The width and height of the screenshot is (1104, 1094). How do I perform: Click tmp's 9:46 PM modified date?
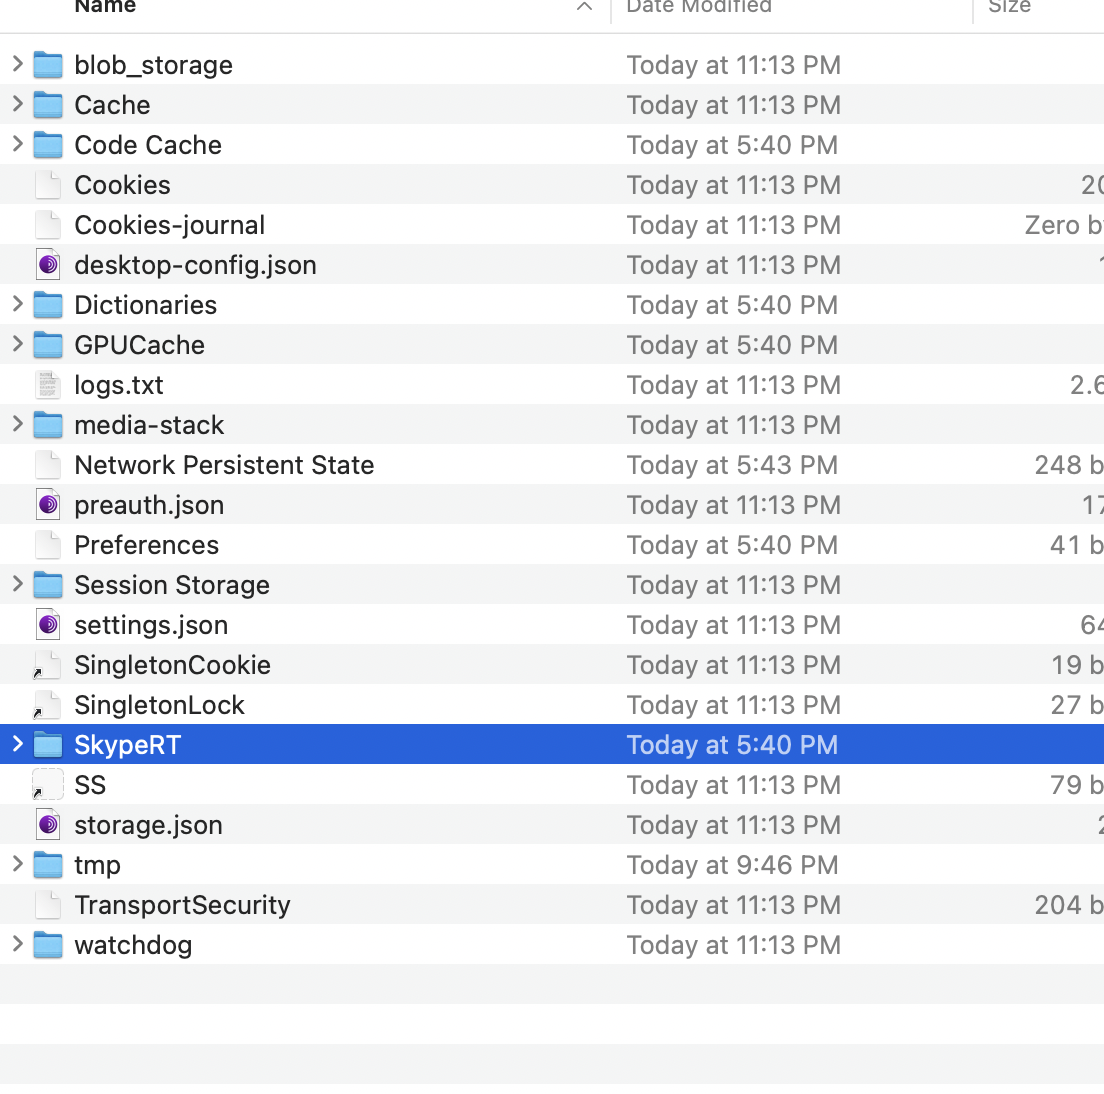732,864
